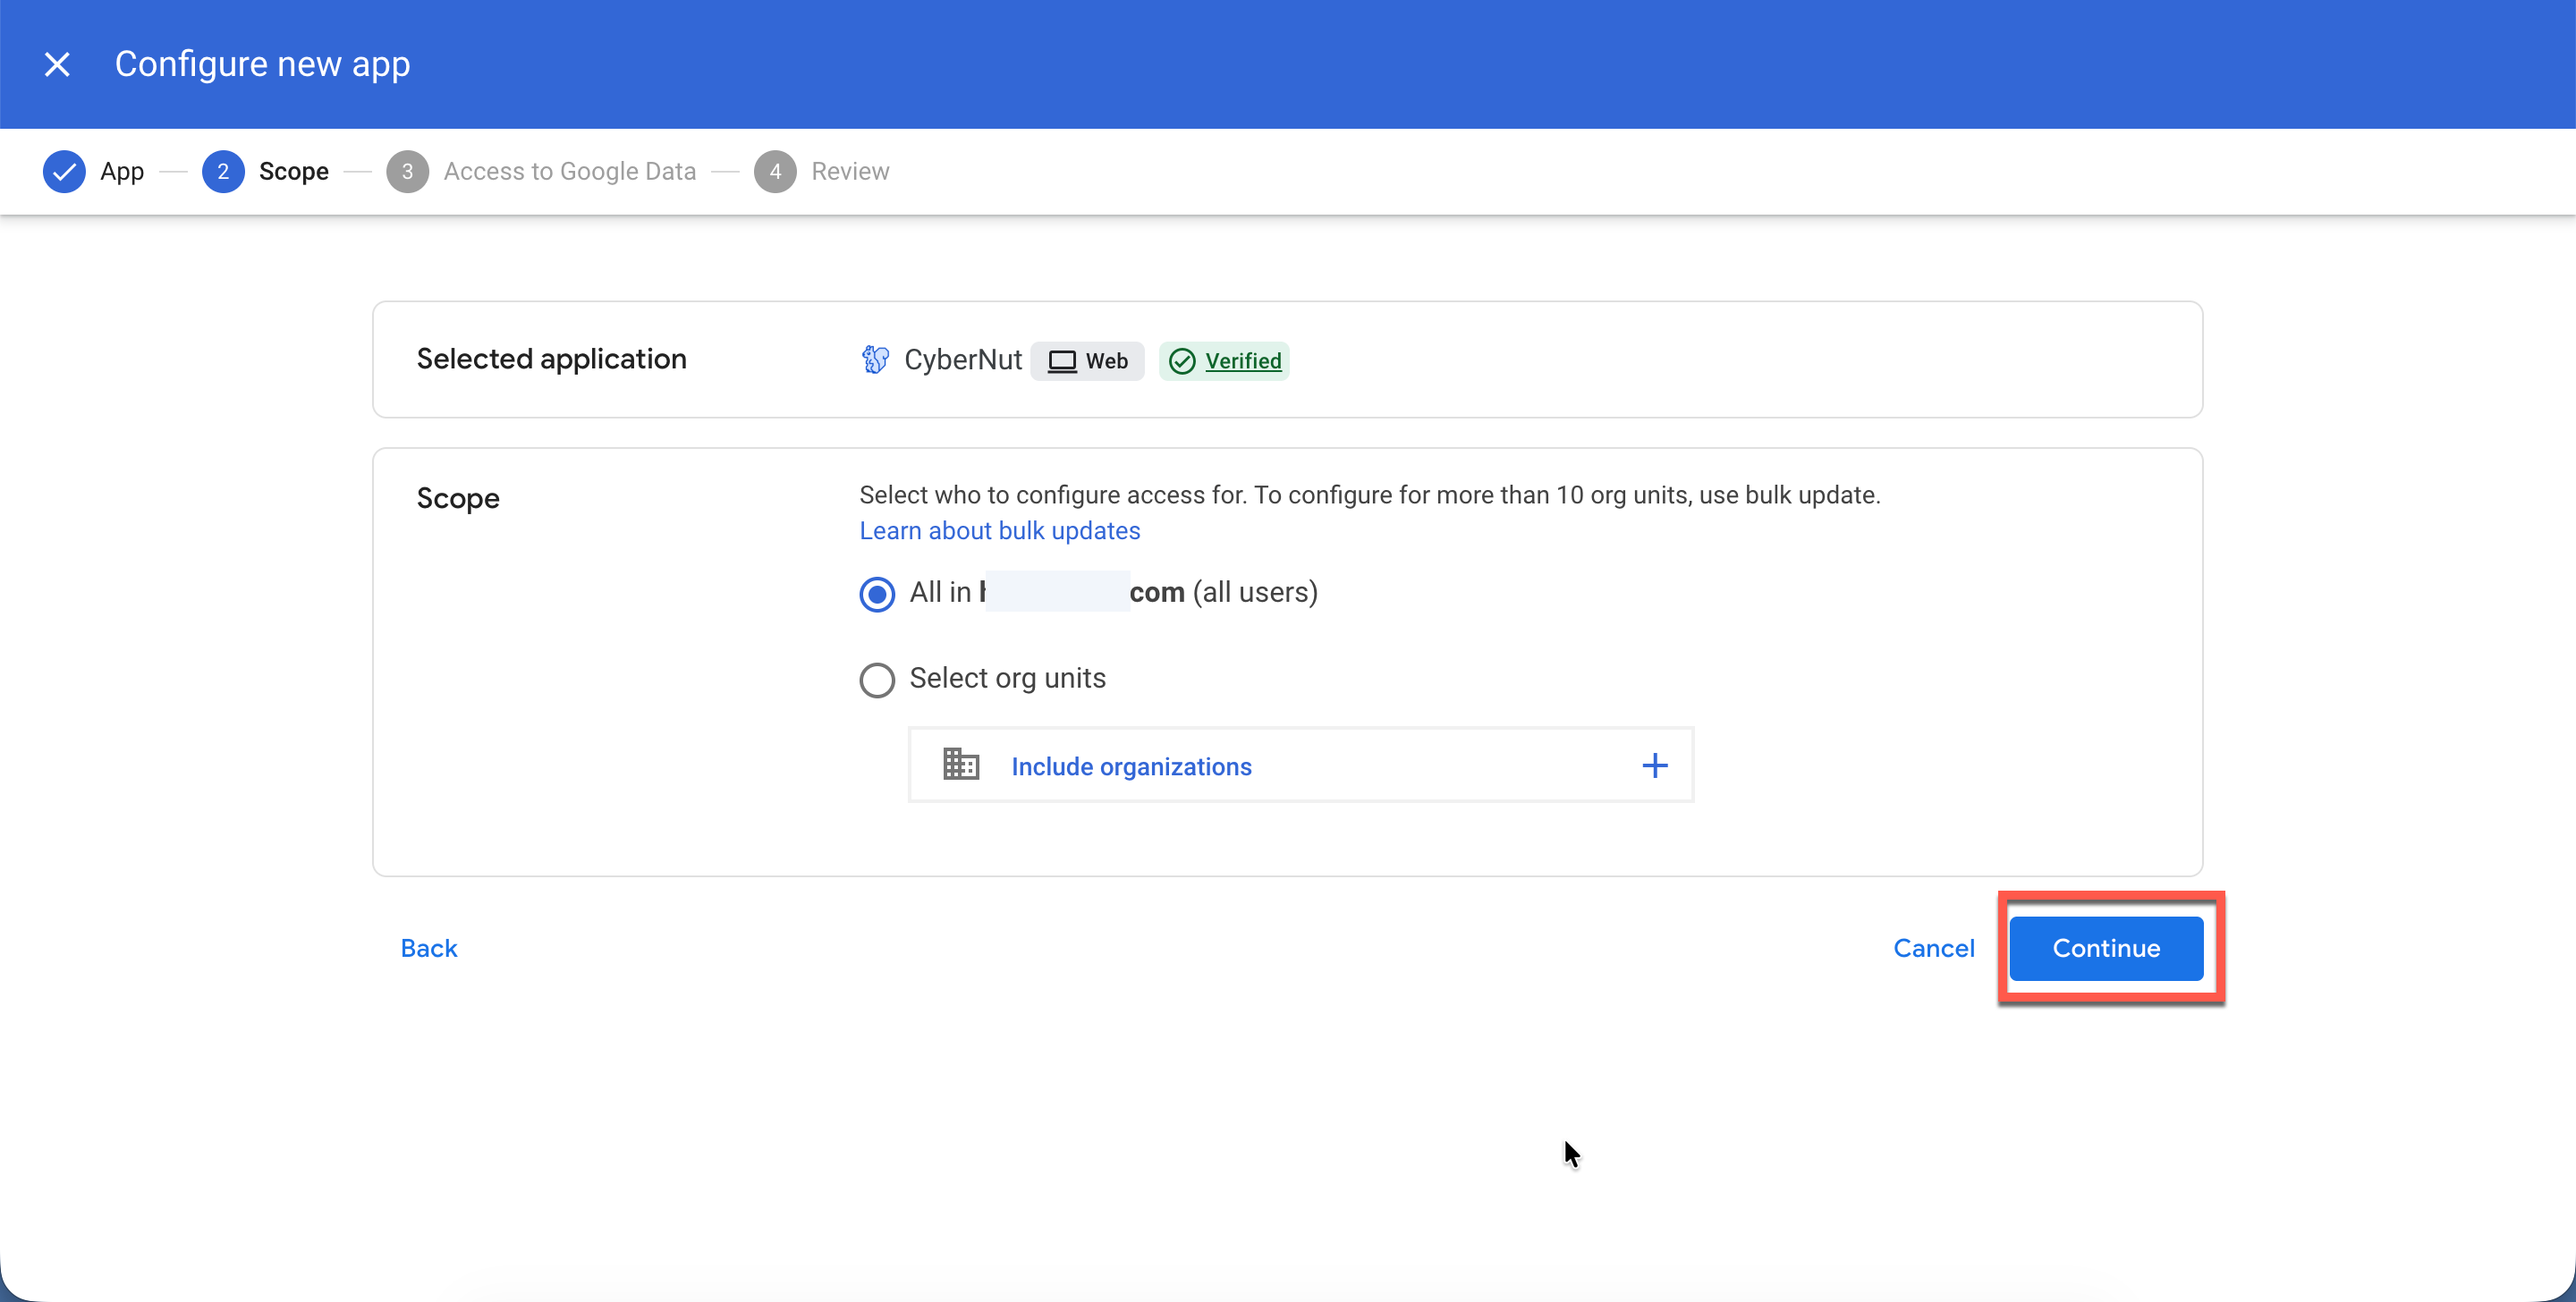2576x1302 pixels.
Task: Go to the Review step label
Action: coord(850,171)
